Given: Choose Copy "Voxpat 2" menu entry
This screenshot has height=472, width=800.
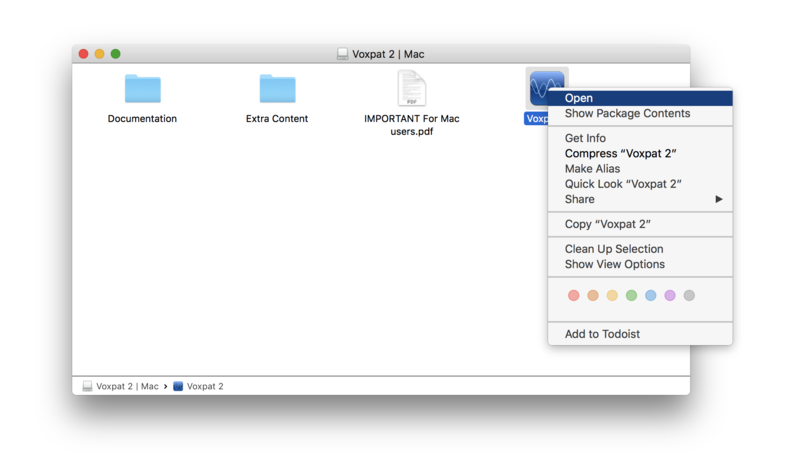Looking at the screenshot, I should tap(640, 225).
